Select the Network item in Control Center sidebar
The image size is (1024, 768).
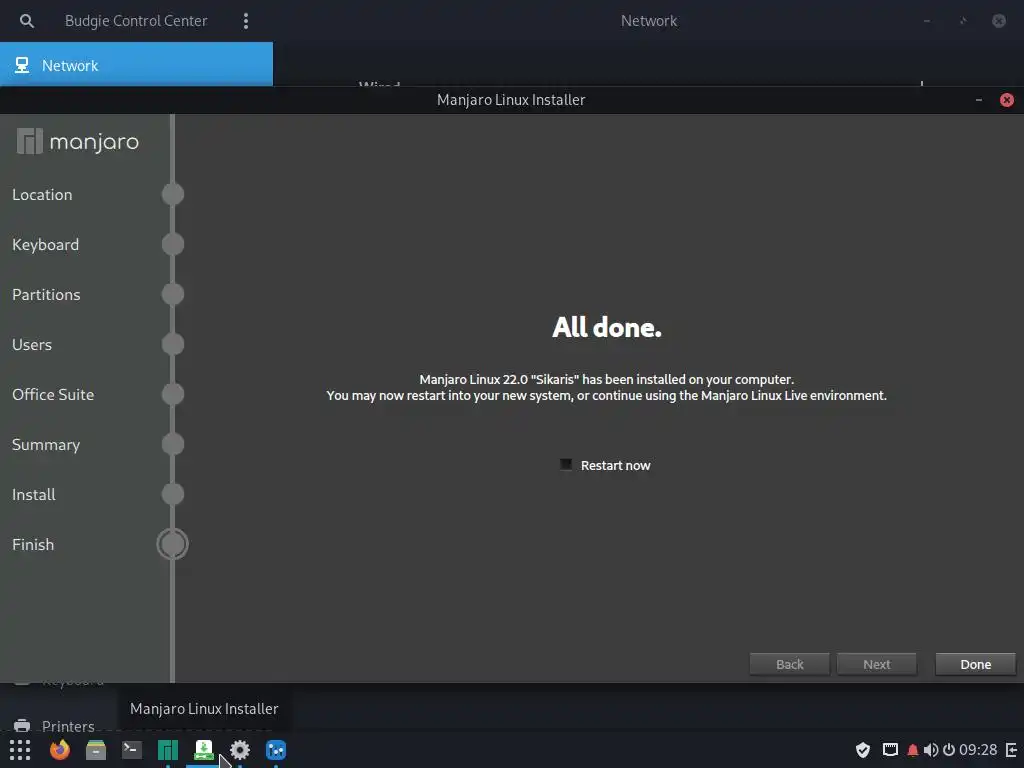click(x=136, y=65)
